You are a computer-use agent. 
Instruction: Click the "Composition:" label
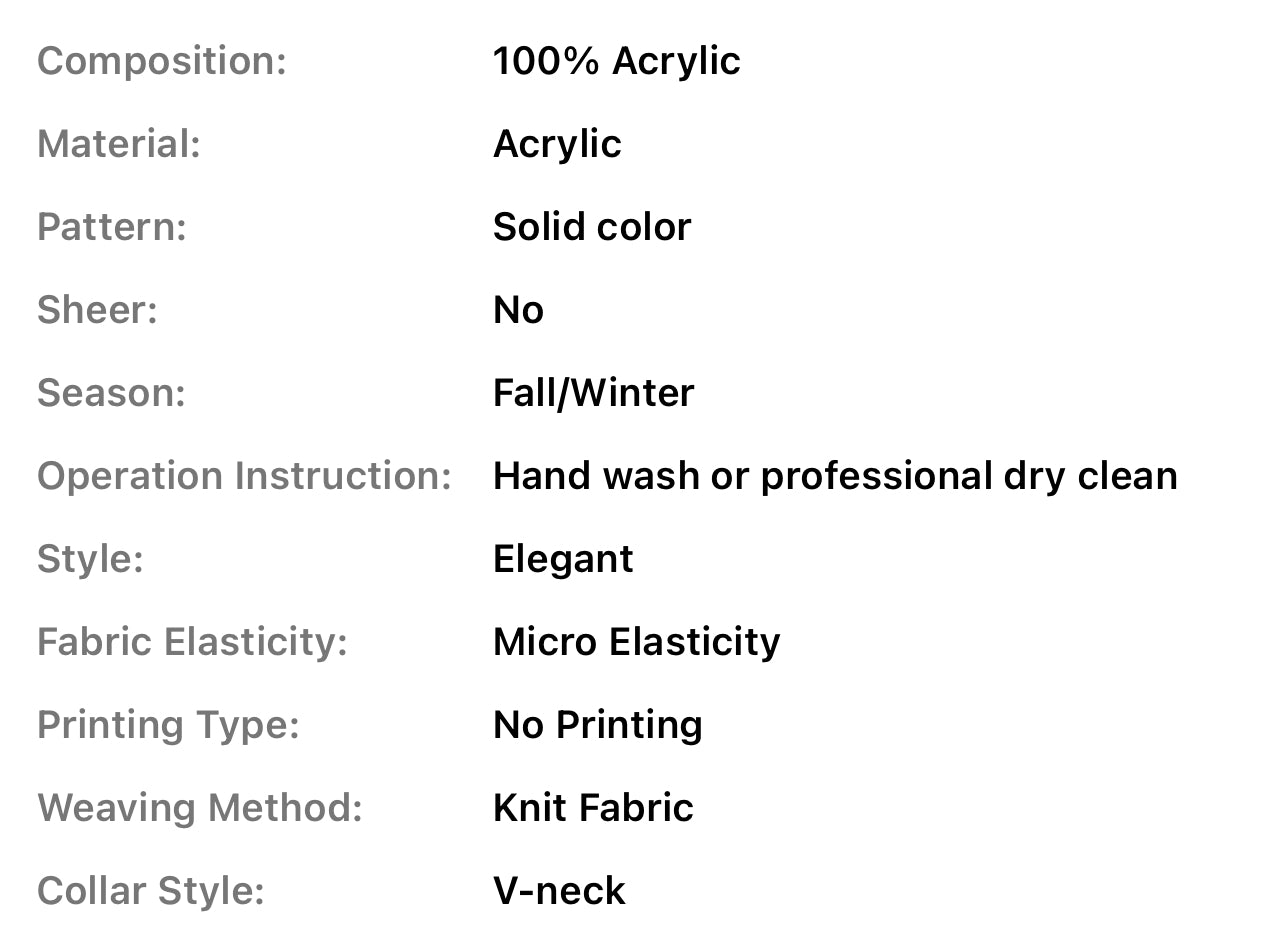coord(162,61)
